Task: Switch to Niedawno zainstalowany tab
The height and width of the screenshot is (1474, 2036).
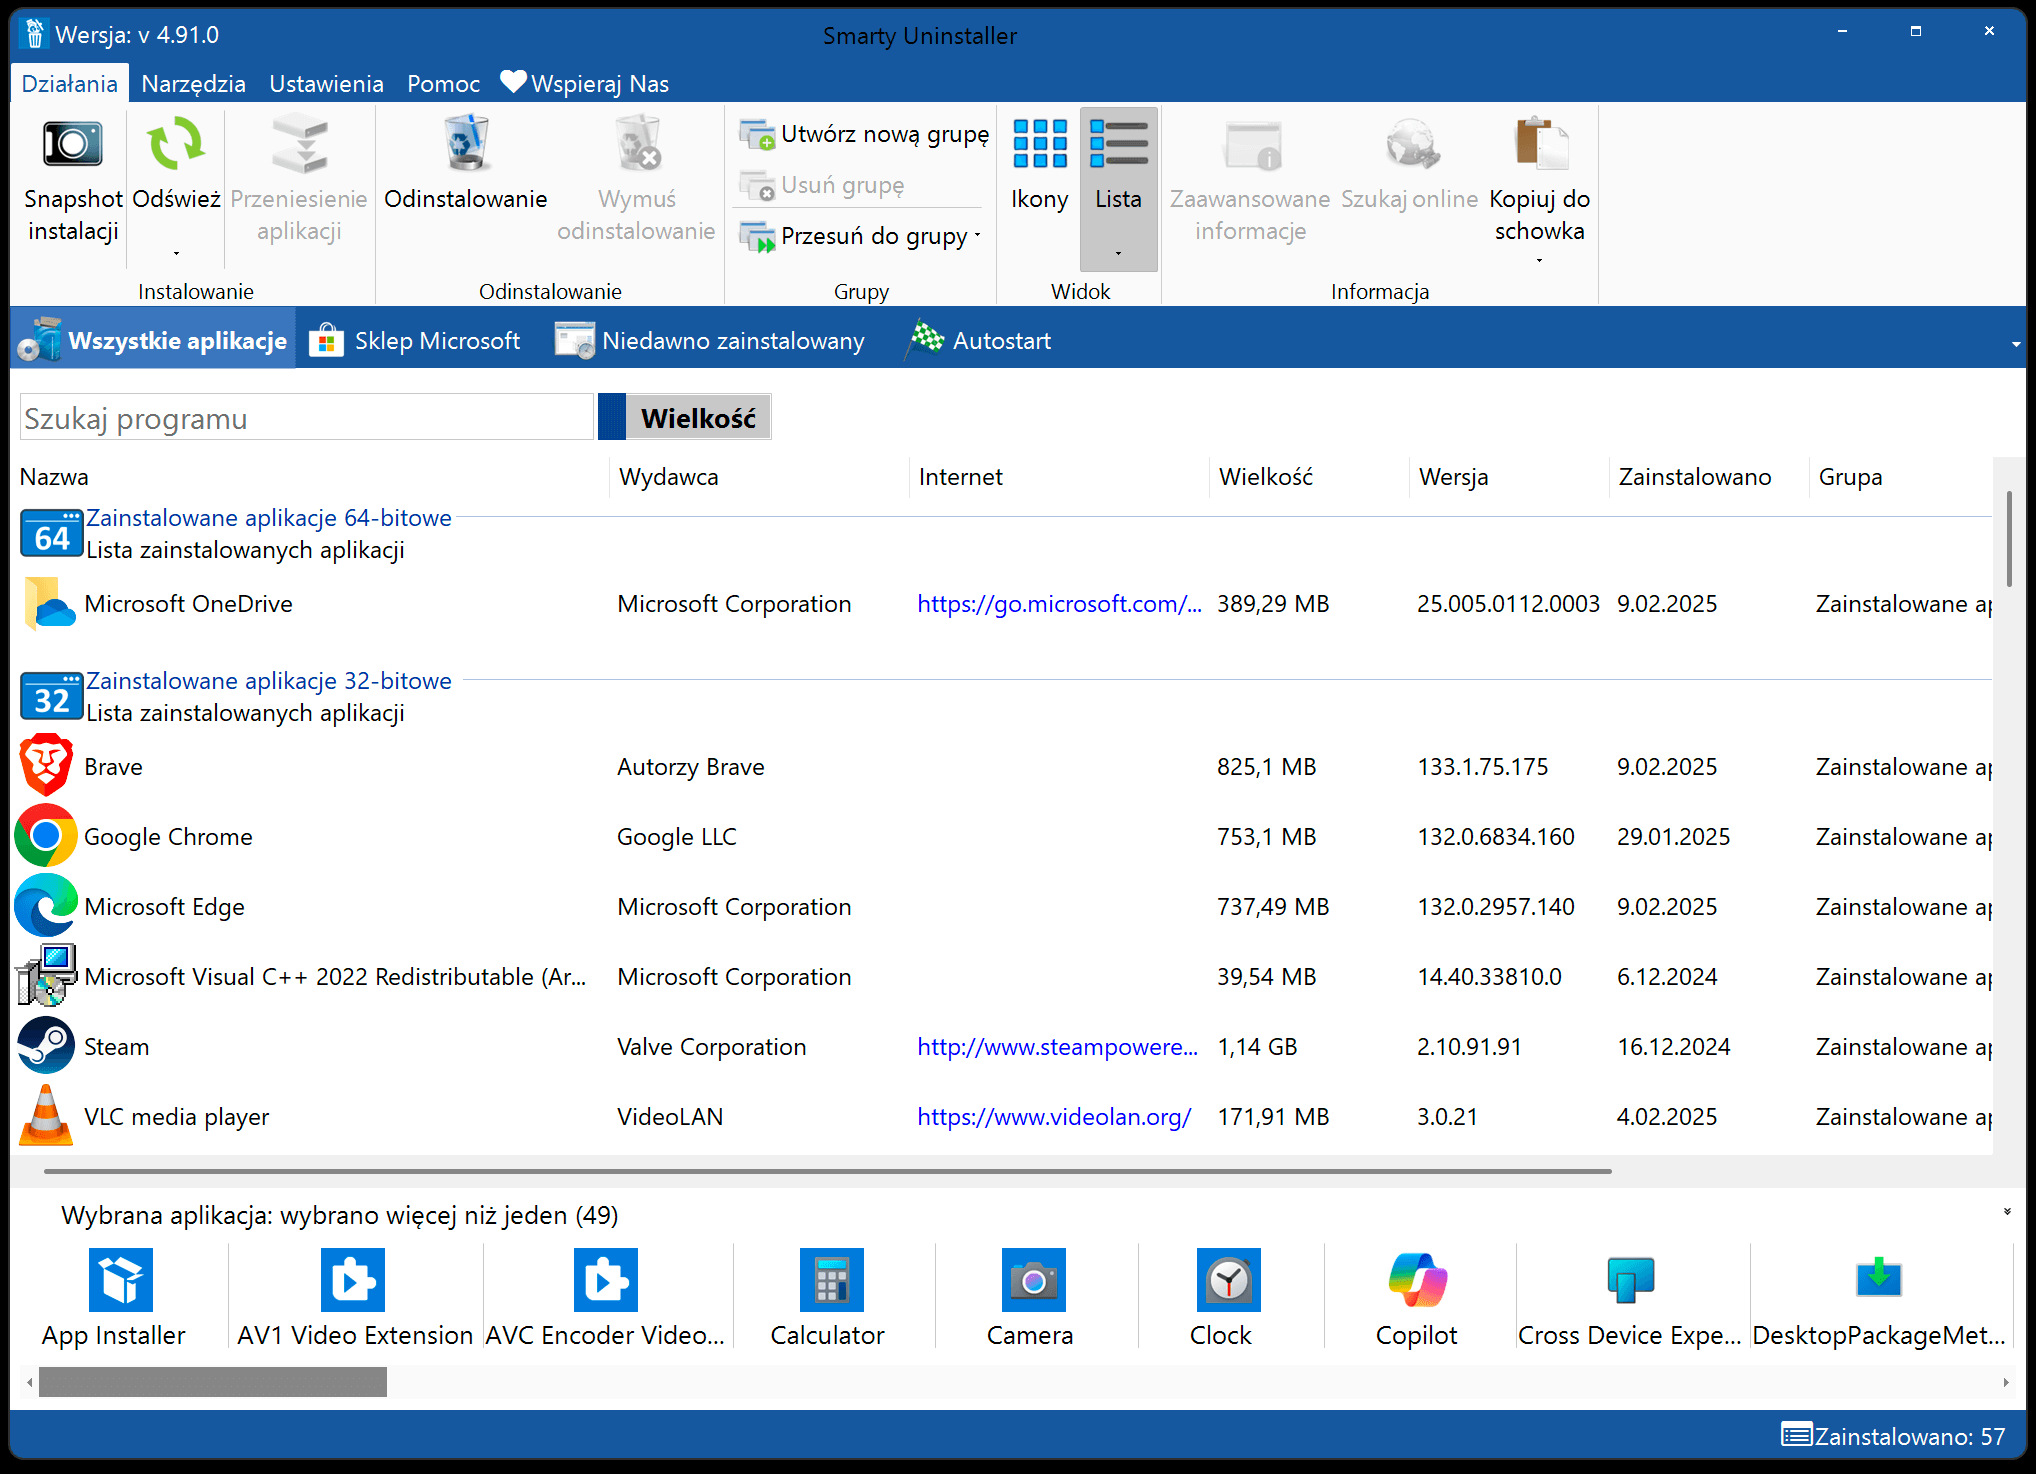Action: pyautogui.click(x=710, y=341)
